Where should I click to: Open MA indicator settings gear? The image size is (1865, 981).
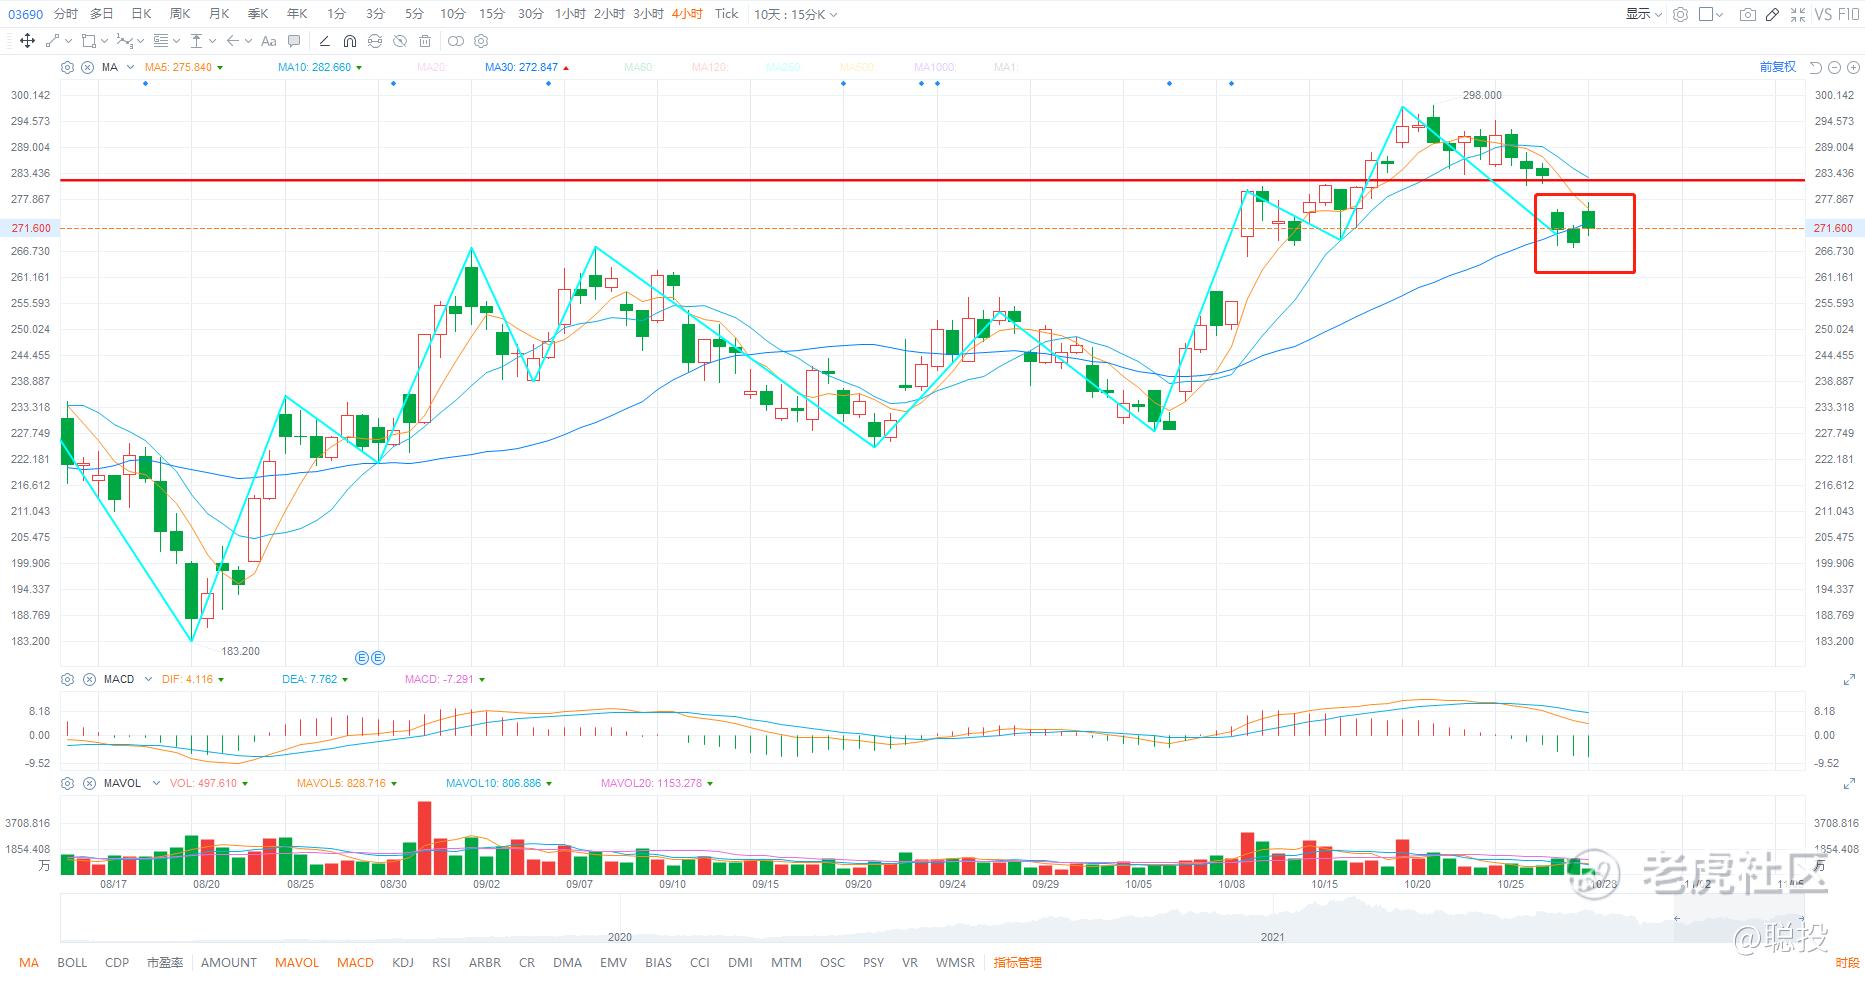67,67
